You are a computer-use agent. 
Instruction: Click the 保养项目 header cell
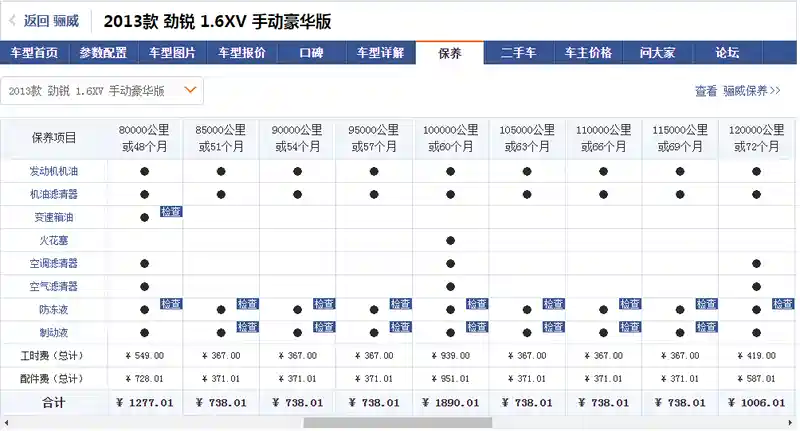54,138
